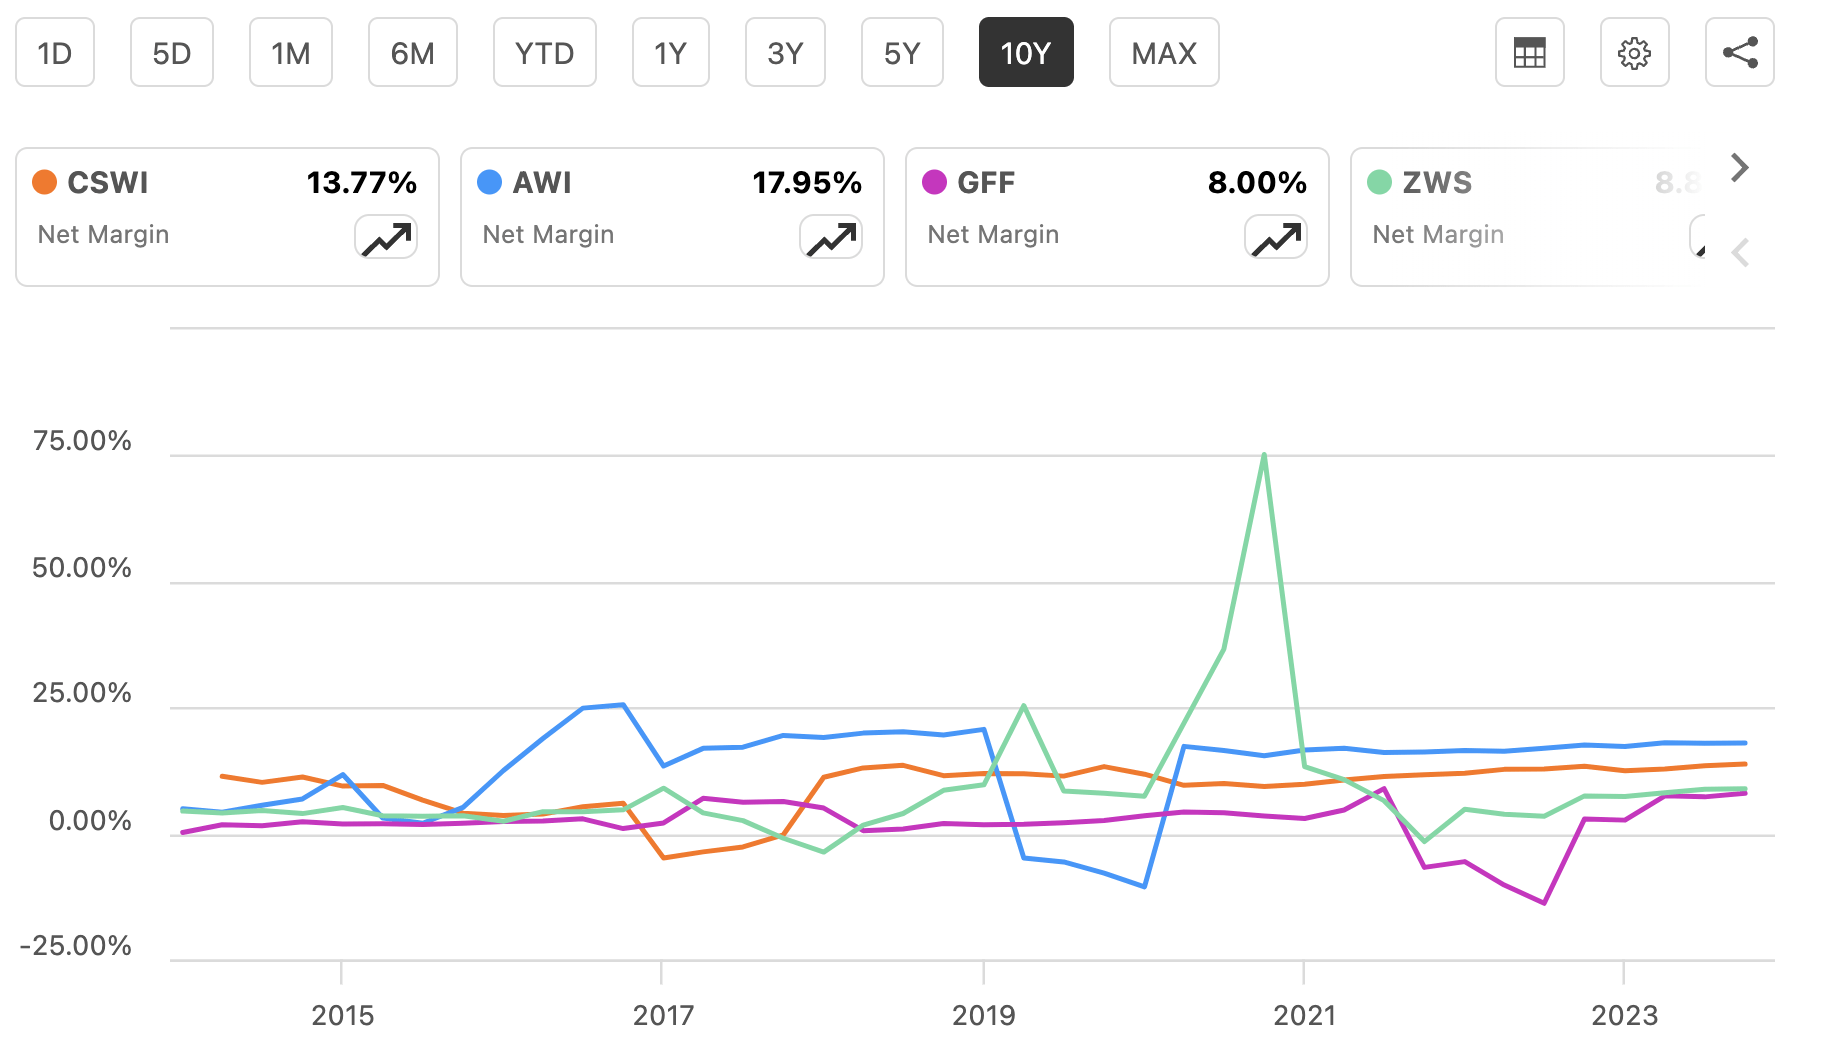Viewport: 1826px width, 1064px height.
Task: Switch to the MAX time range tab
Action: 1163,52
